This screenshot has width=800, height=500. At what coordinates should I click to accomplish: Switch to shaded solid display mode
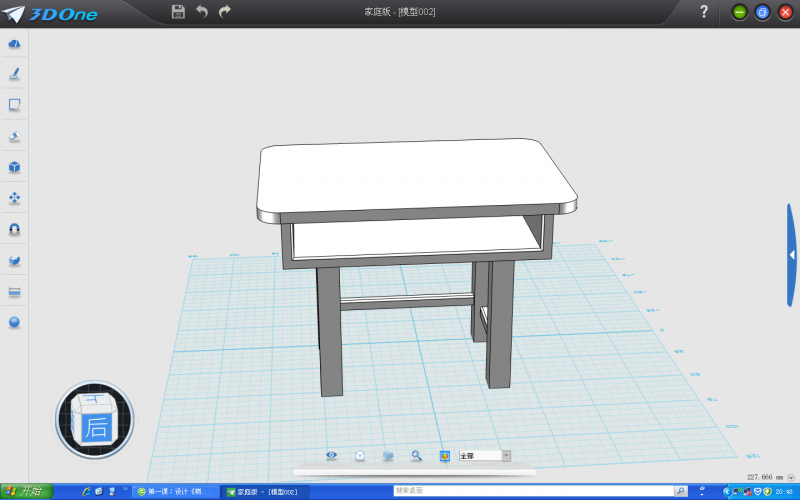(x=388, y=456)
